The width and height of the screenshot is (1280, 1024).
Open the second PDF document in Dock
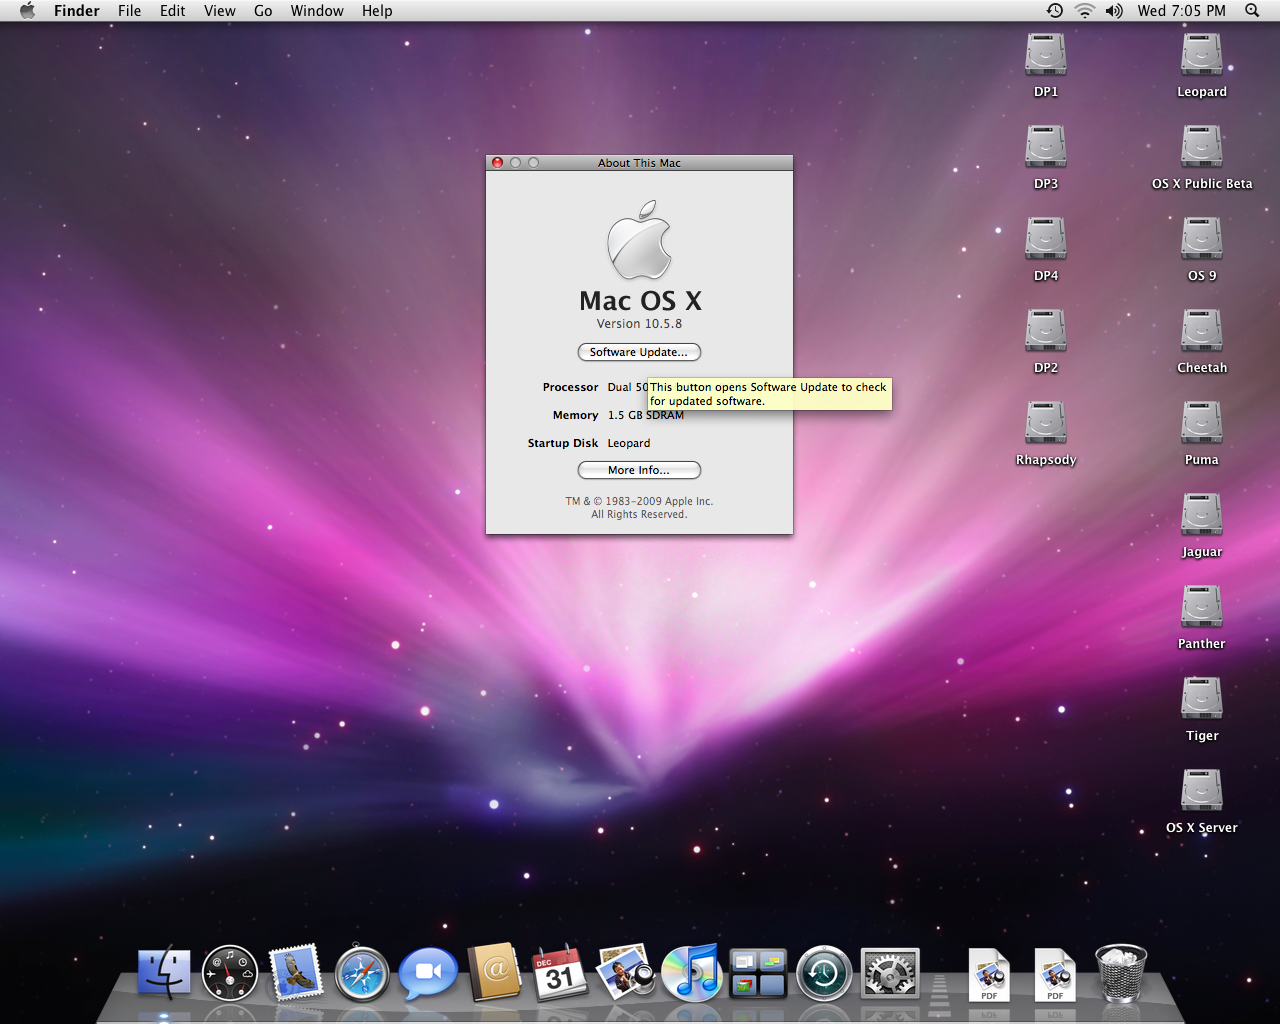pyautogui.click(x=1055, y=974)
